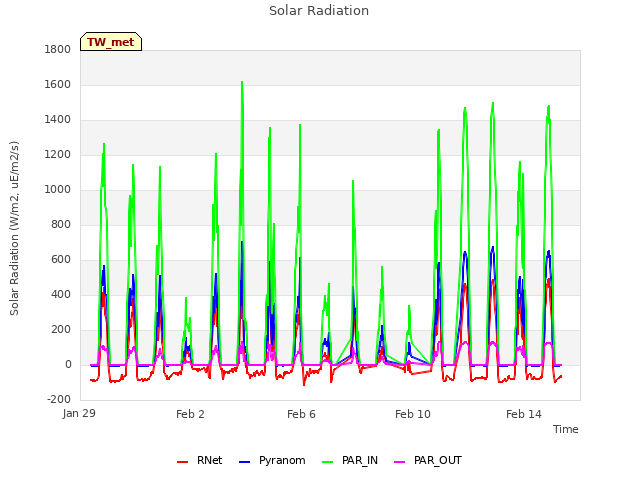Click the 1400 y-axis tick label
Screen dimensions: 640x480
tap(58, 120)
